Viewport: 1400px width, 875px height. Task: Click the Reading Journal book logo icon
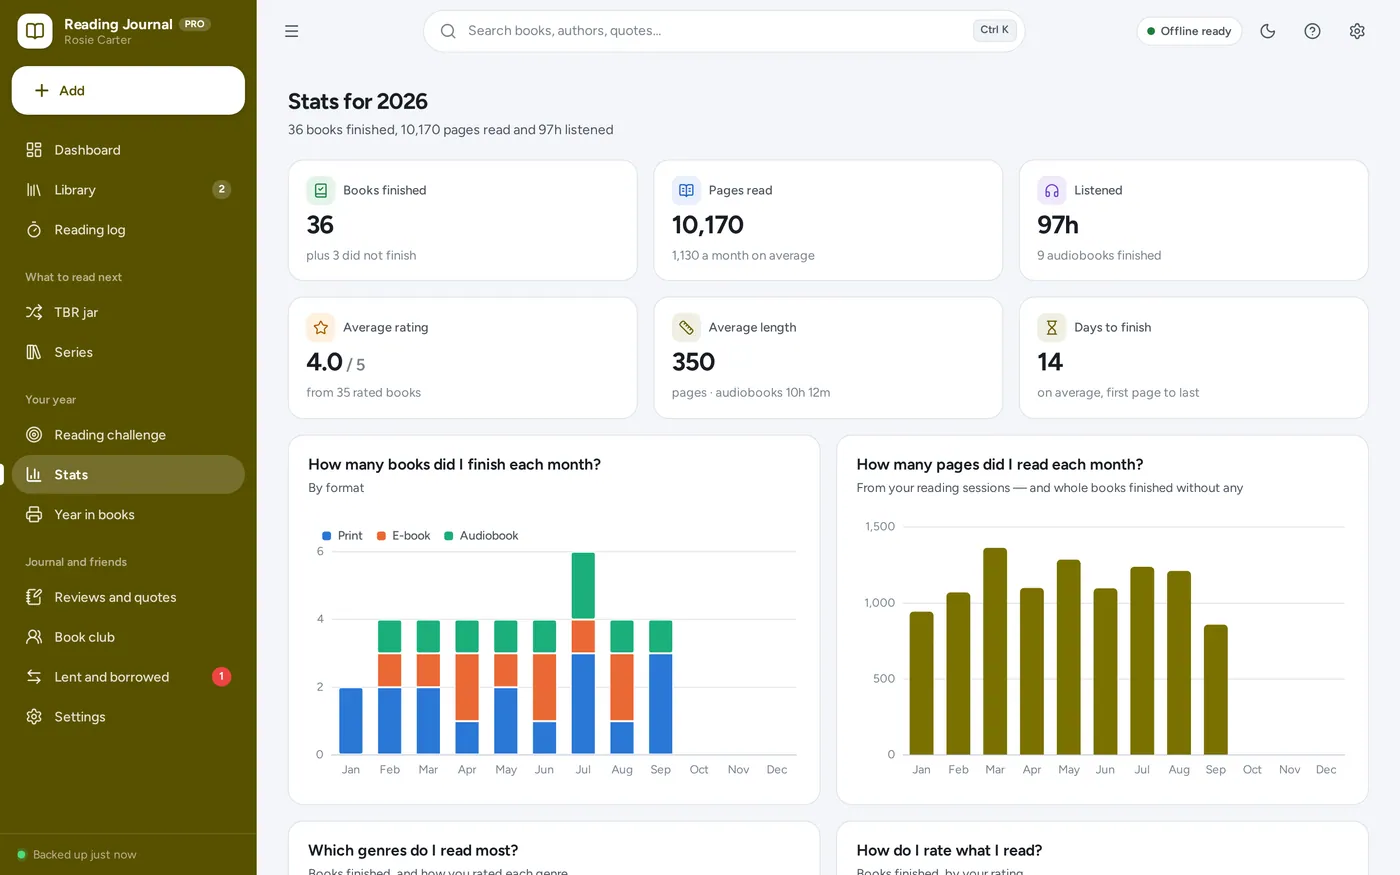pyautogui.click(x=35, y=31)
